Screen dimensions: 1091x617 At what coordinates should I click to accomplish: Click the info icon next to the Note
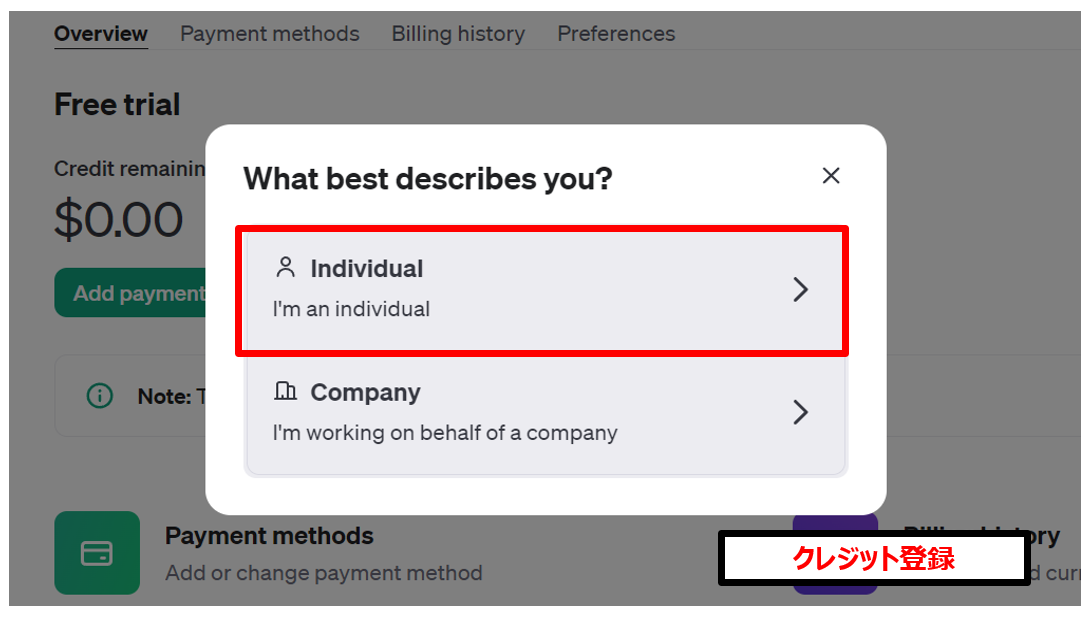[x=99, y=395]
